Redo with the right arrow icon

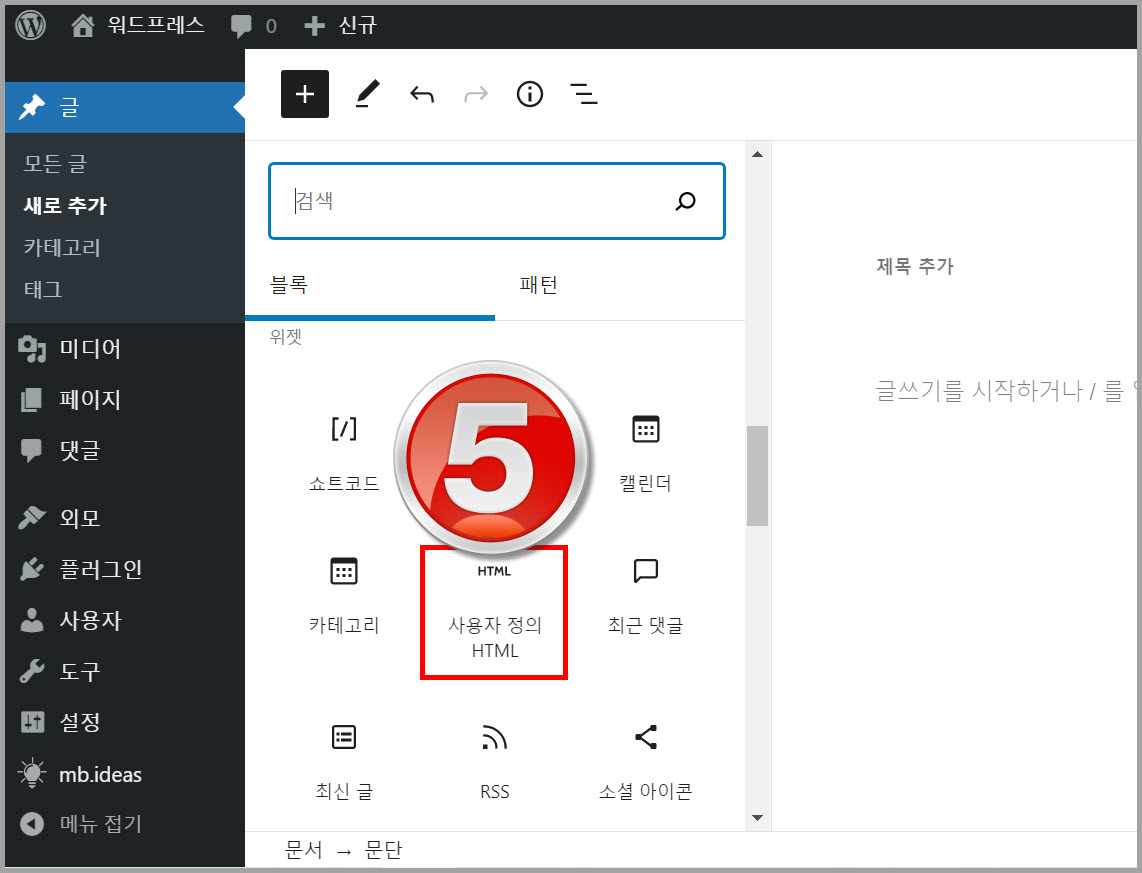pyautogui.click(x=476, y=94)
